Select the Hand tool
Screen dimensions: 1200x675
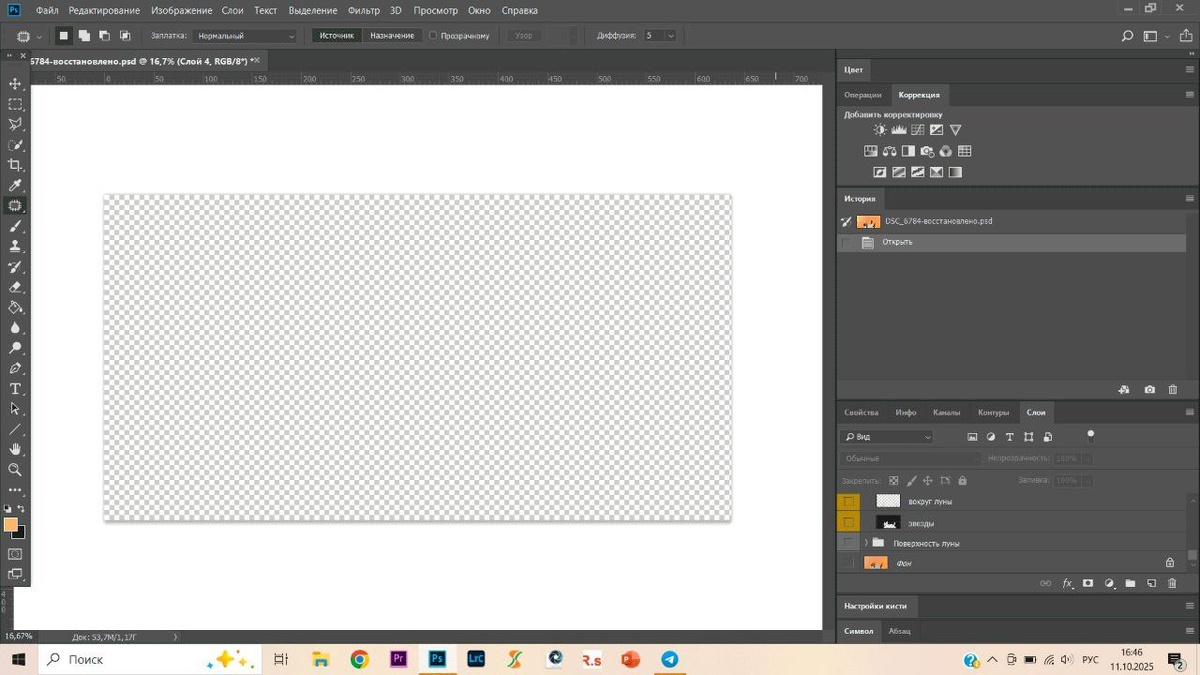[x=15, y=450]
